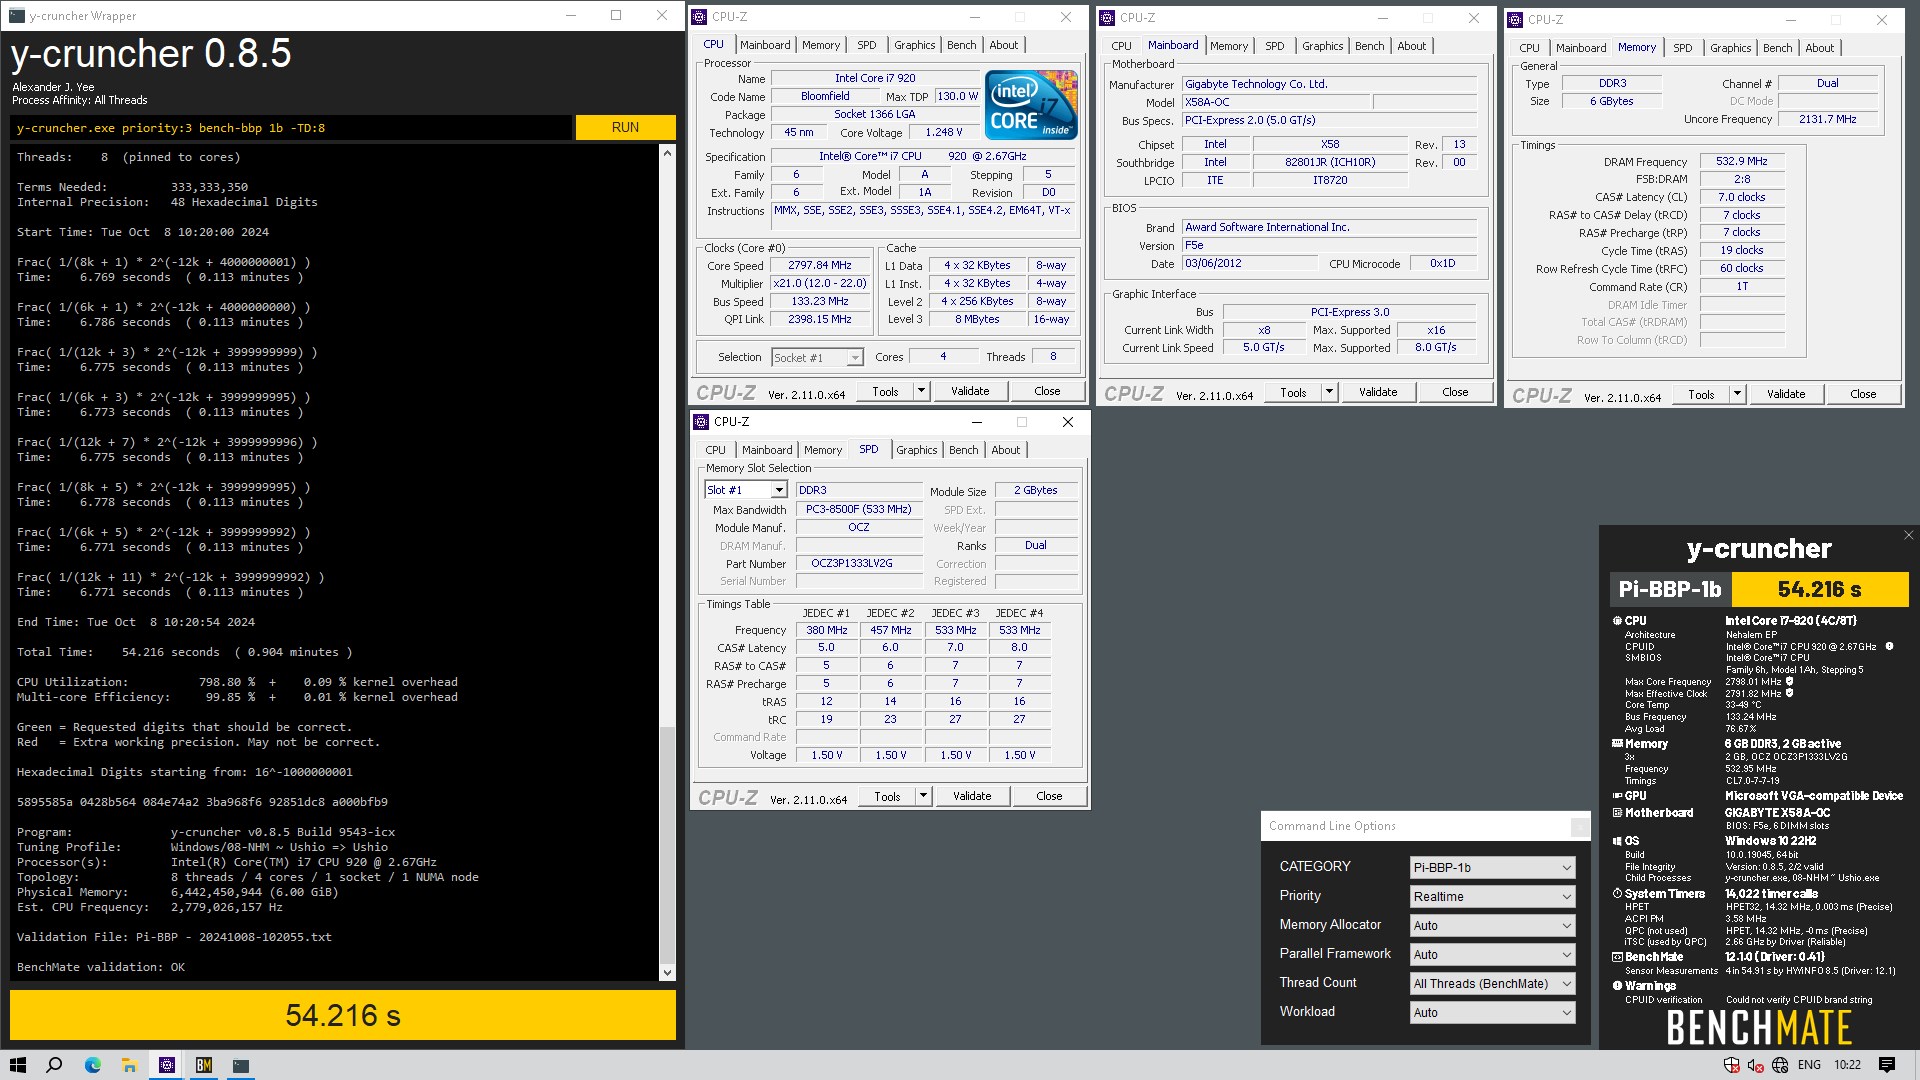Click the muted volume tray icon
Image resolution: width=1920 pixels, height=1080 pixels.
coord(1755,1066)
